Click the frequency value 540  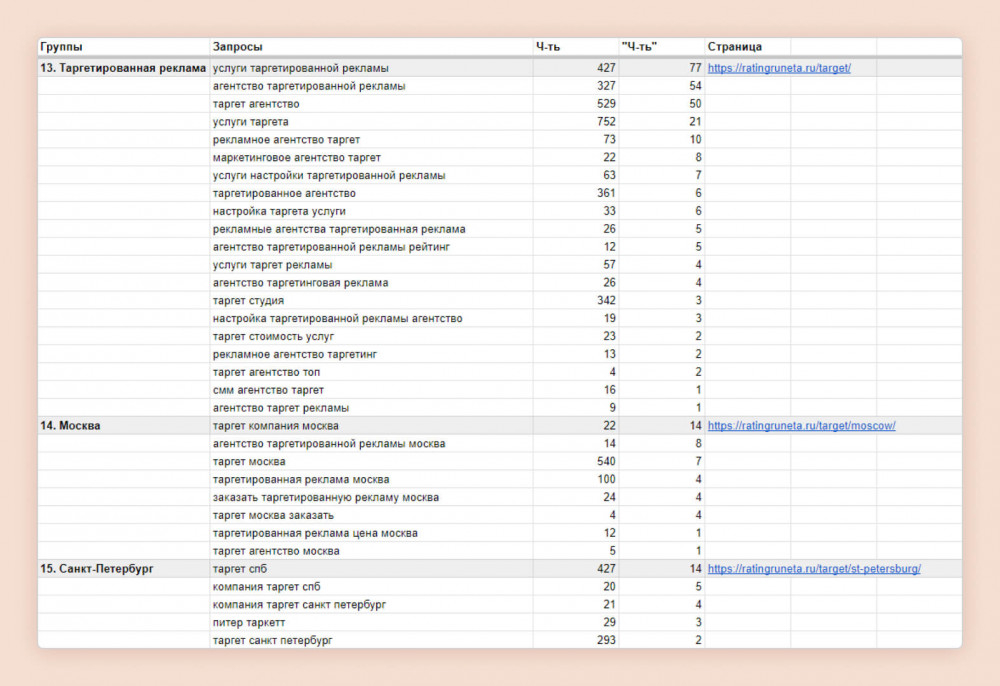pos(606,461)
